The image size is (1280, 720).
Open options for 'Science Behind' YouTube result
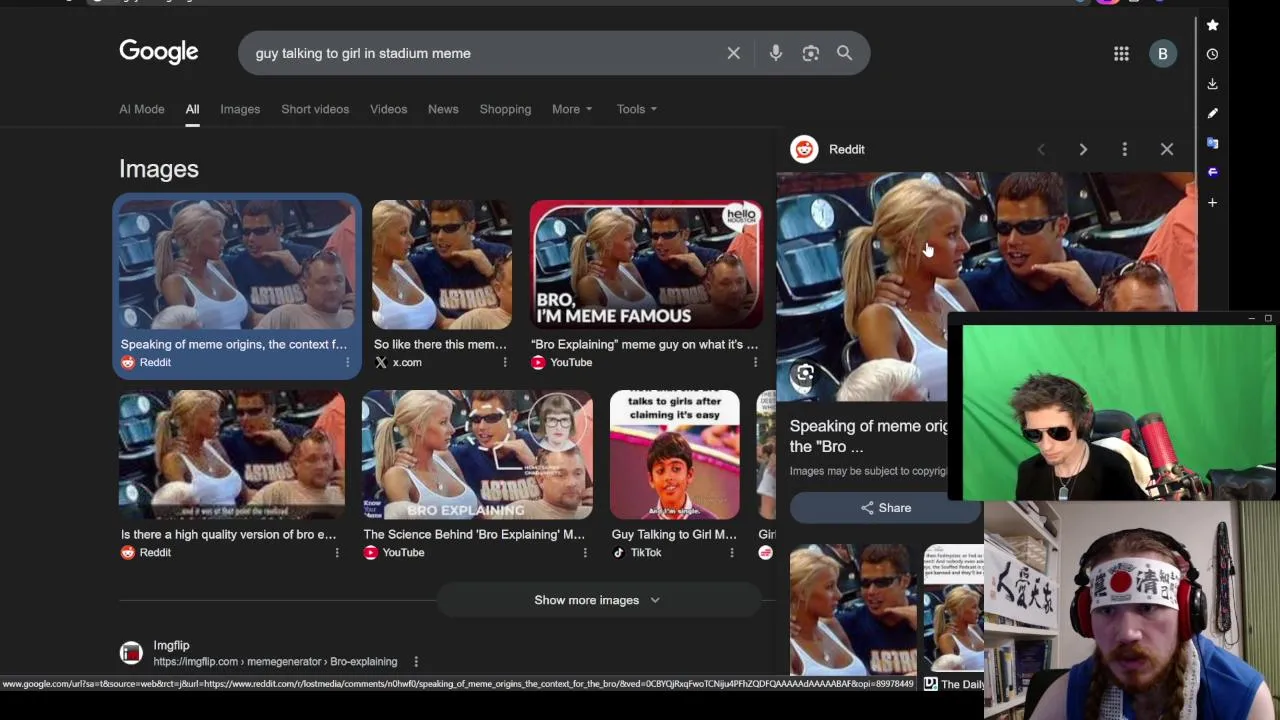[585, 552]
